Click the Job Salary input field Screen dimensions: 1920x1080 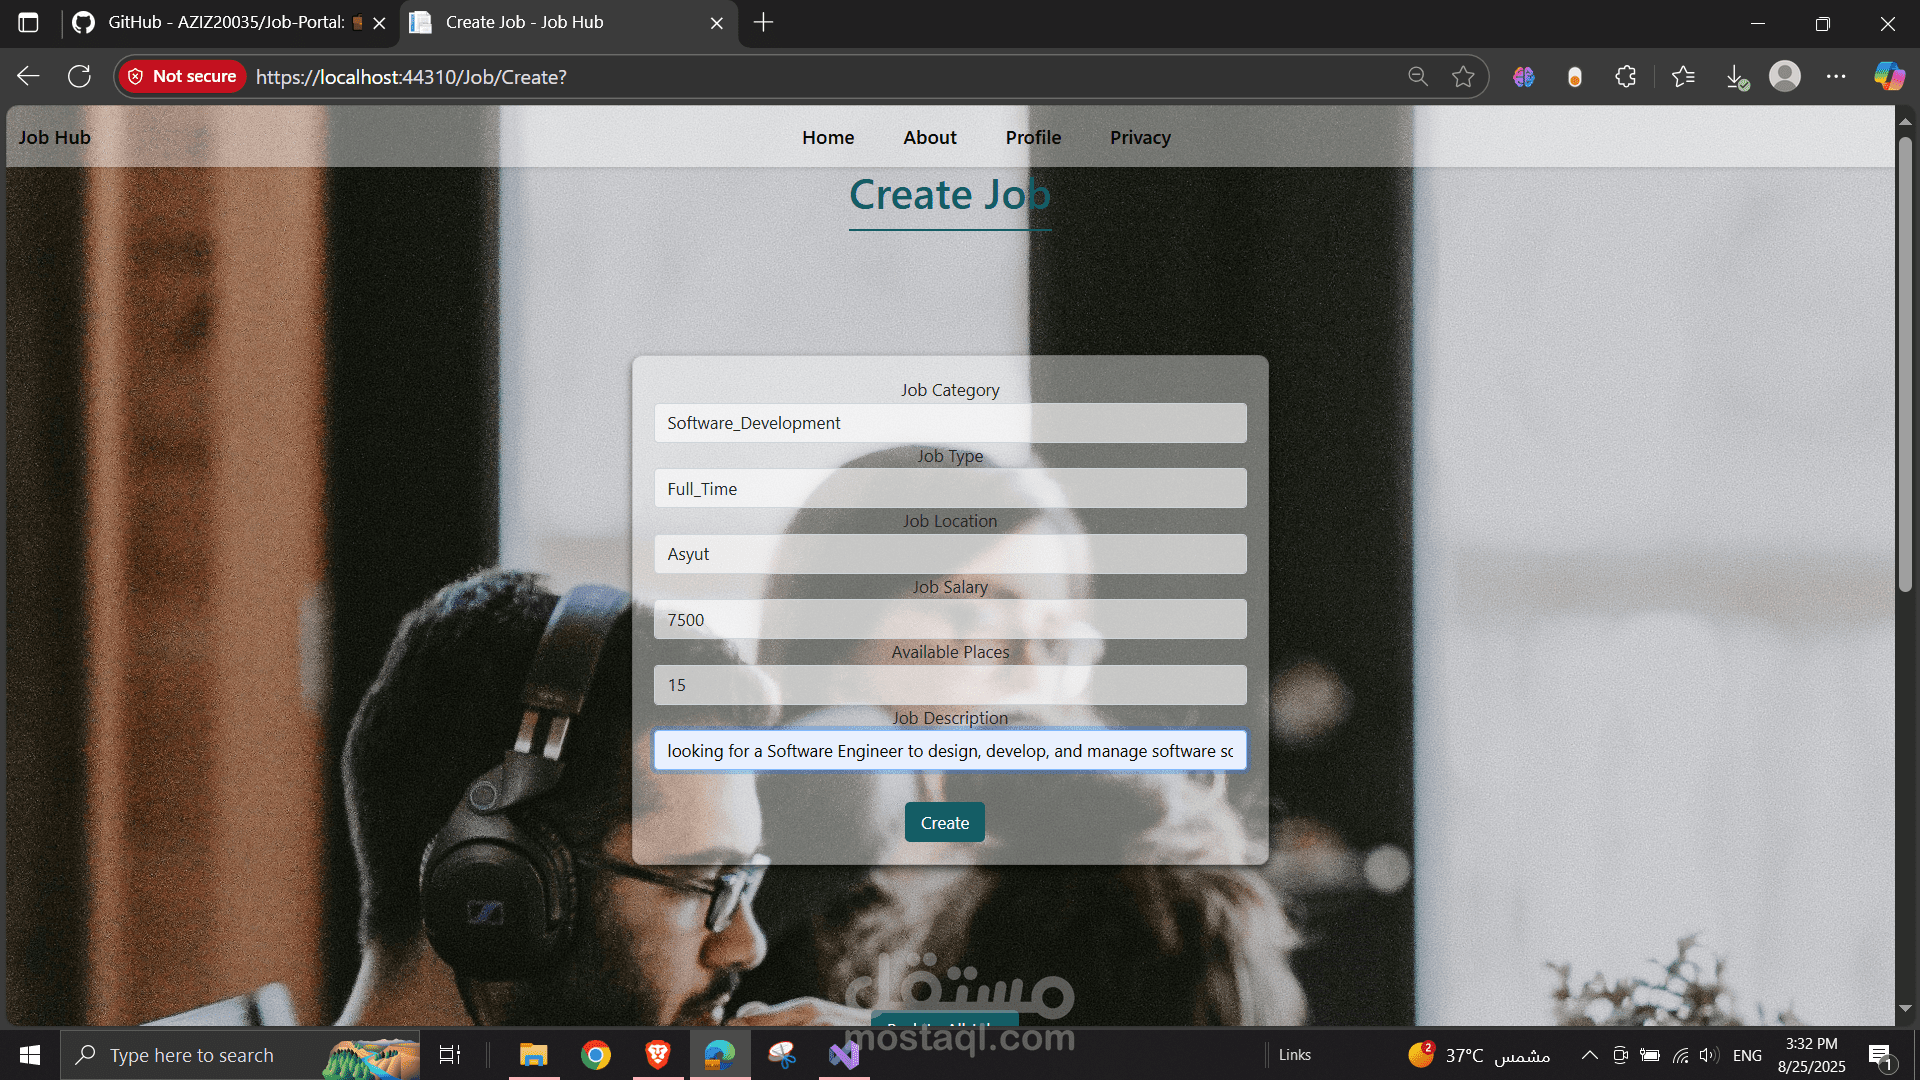click(x=949, y=620)
